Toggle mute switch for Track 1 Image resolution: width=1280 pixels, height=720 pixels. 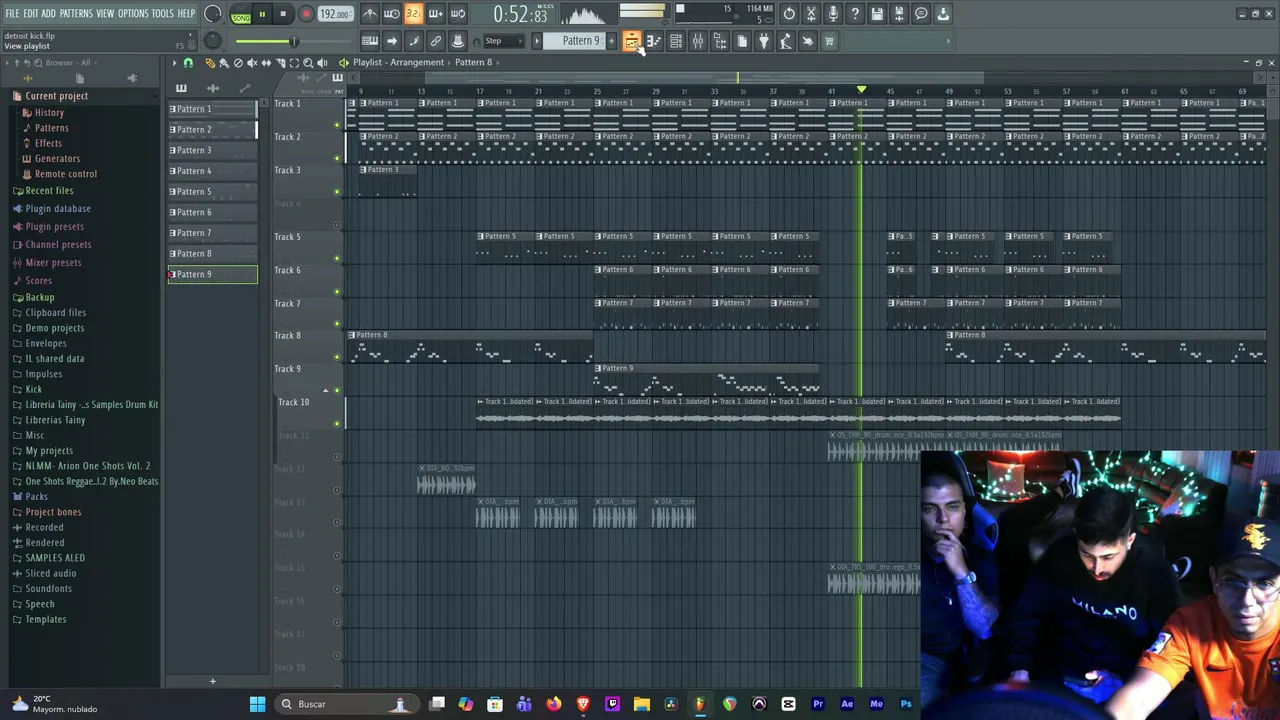point(337,125)
